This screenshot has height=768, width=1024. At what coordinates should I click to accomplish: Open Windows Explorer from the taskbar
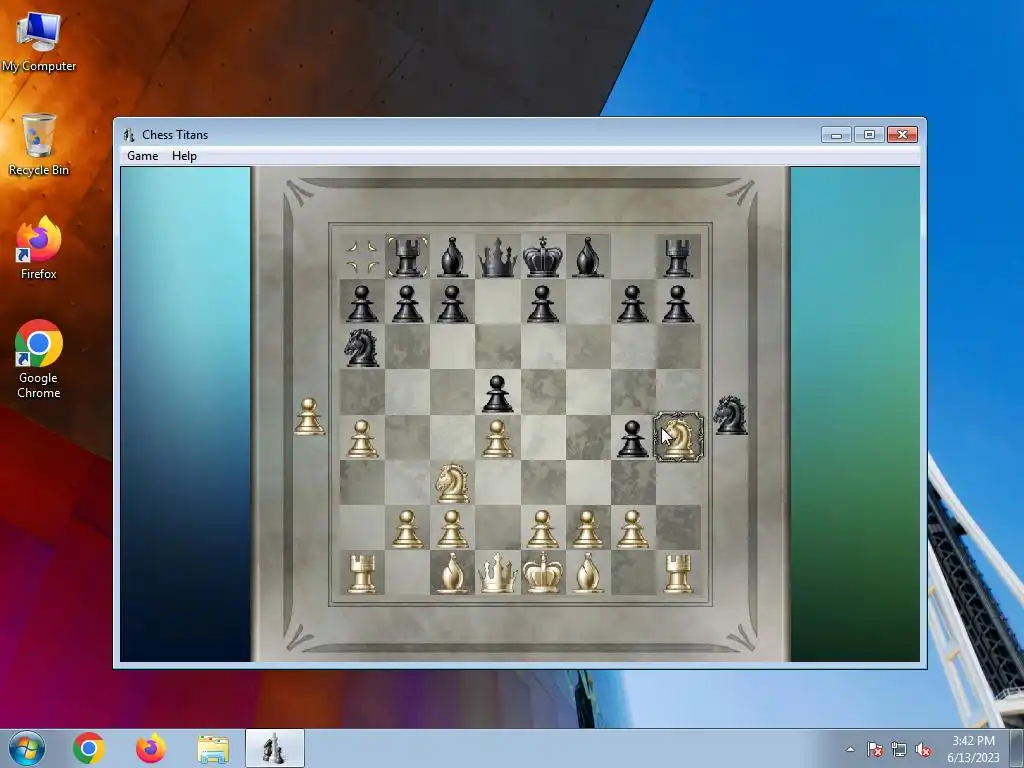[213, 749]
